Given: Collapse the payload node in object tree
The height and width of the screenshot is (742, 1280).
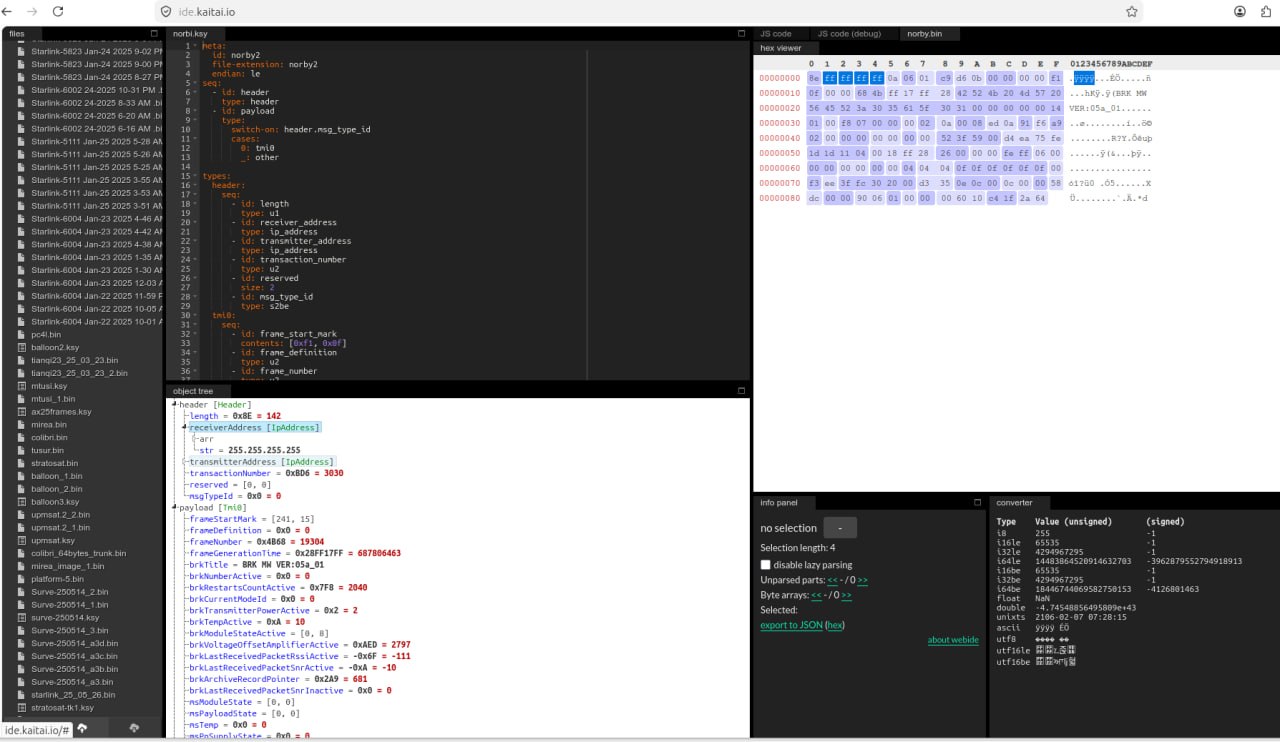Looking at the screenshot, I should [174, 508].
